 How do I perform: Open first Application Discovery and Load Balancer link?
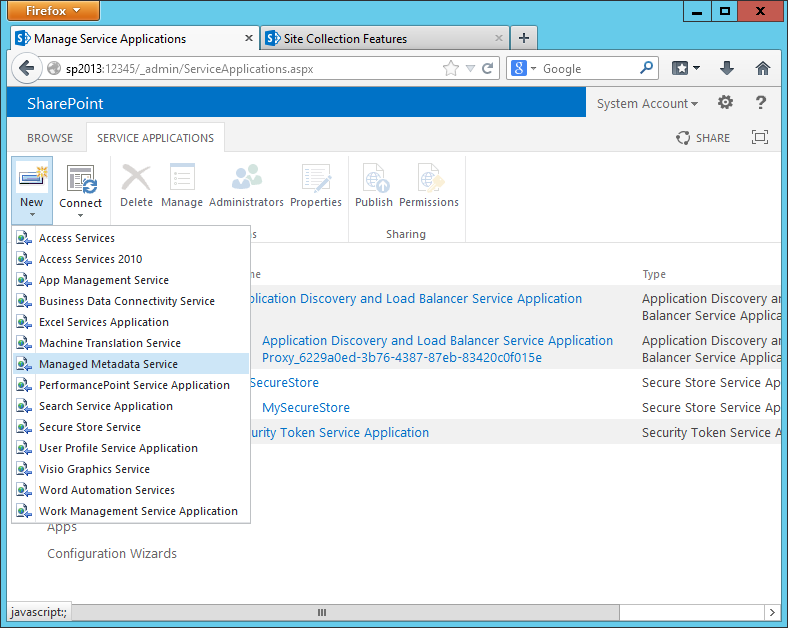[x=416, y=298]
